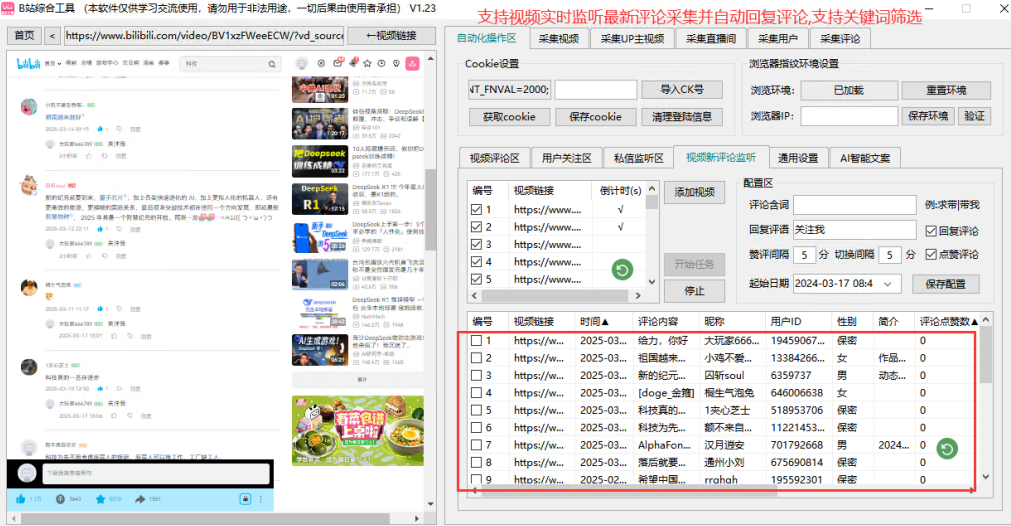Click avatar of commenter 1夹心芝士
Image resolution: width=1011 pixels, height=526 pixels.
click(x=28, y=367)
